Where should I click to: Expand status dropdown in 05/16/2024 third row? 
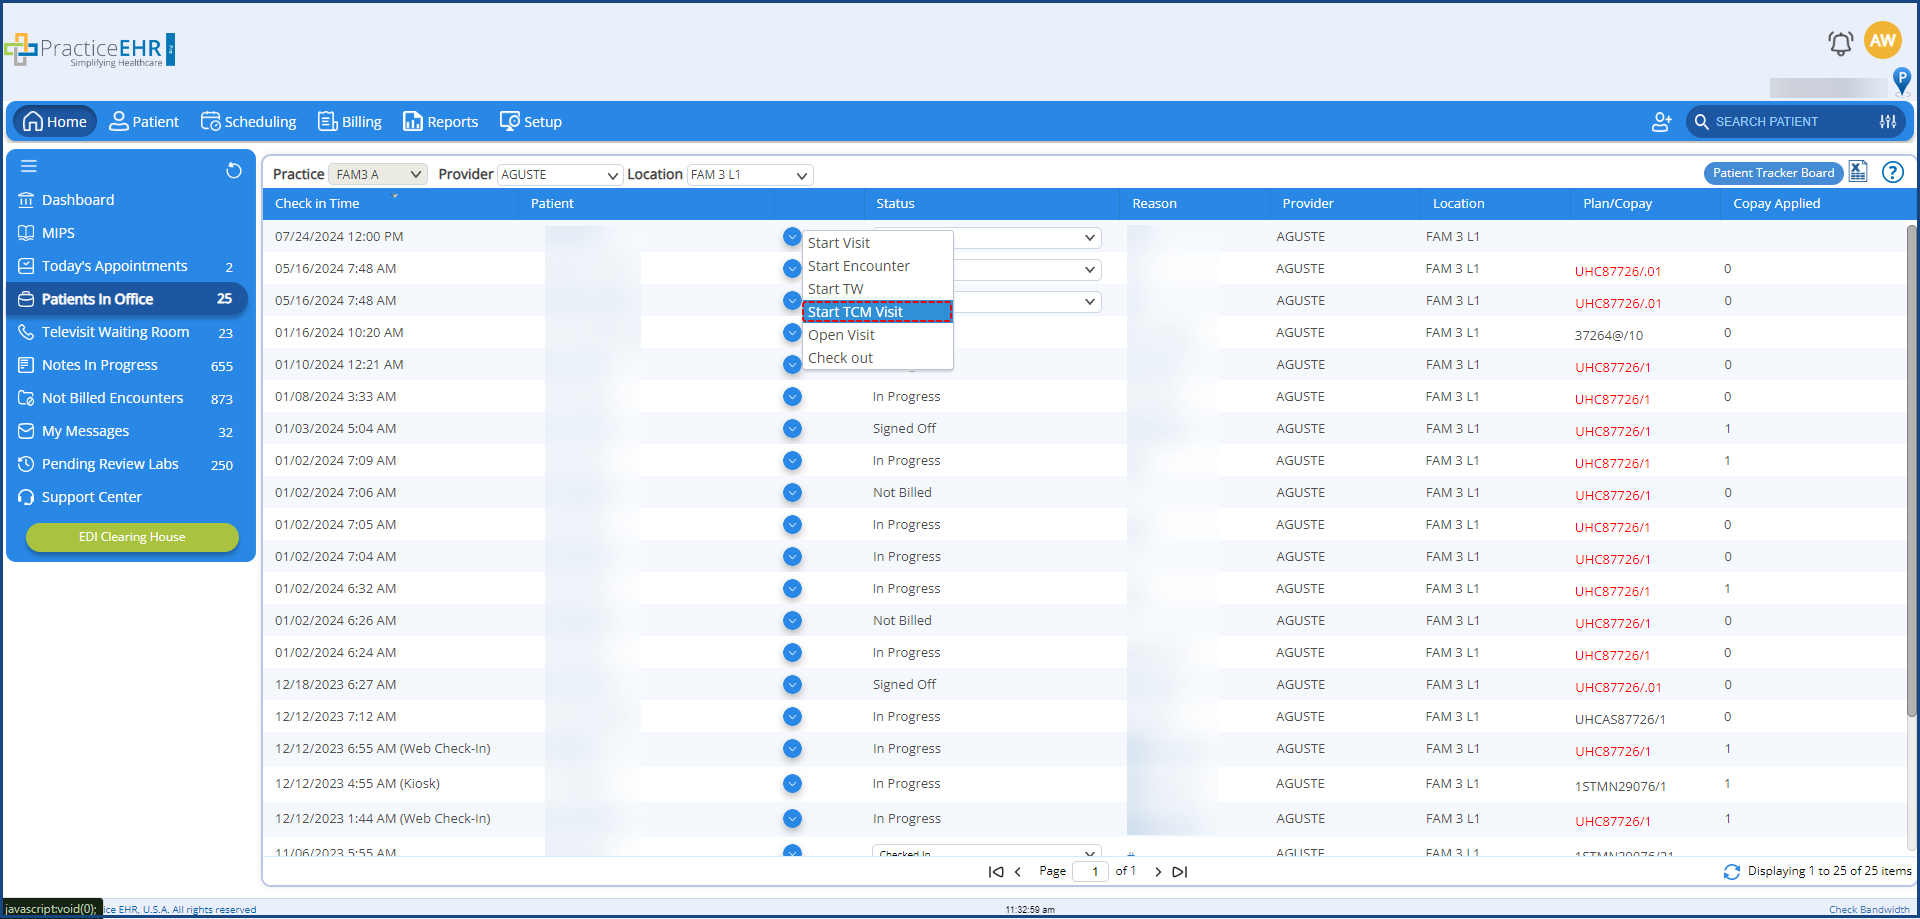(1089, 302)
